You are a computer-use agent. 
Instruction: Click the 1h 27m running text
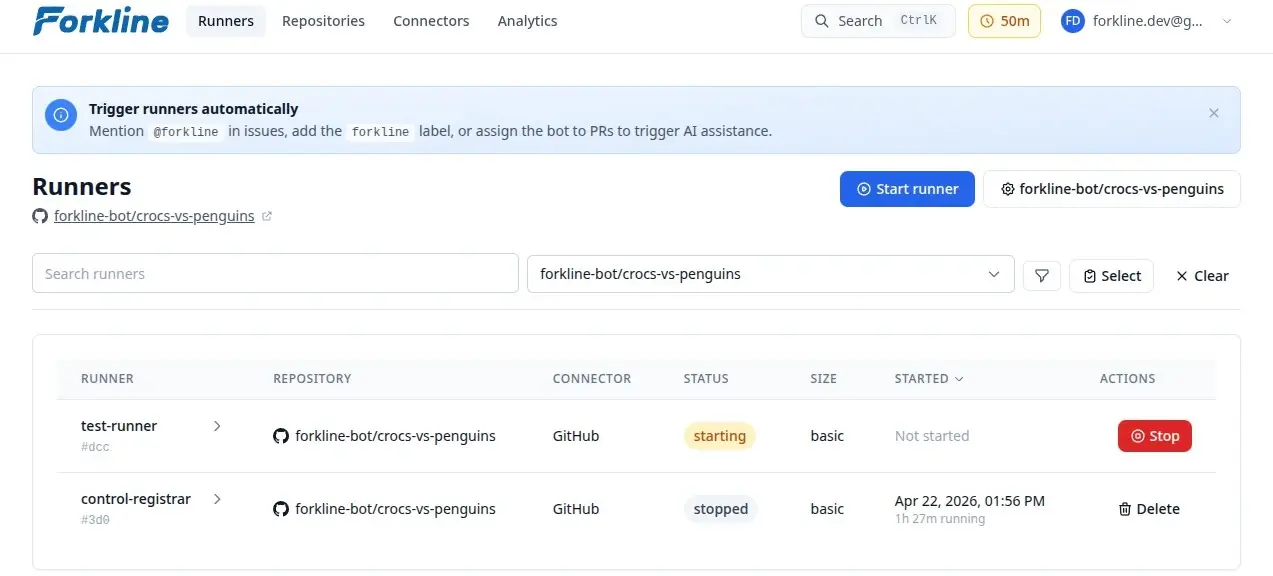click(940, 519)
